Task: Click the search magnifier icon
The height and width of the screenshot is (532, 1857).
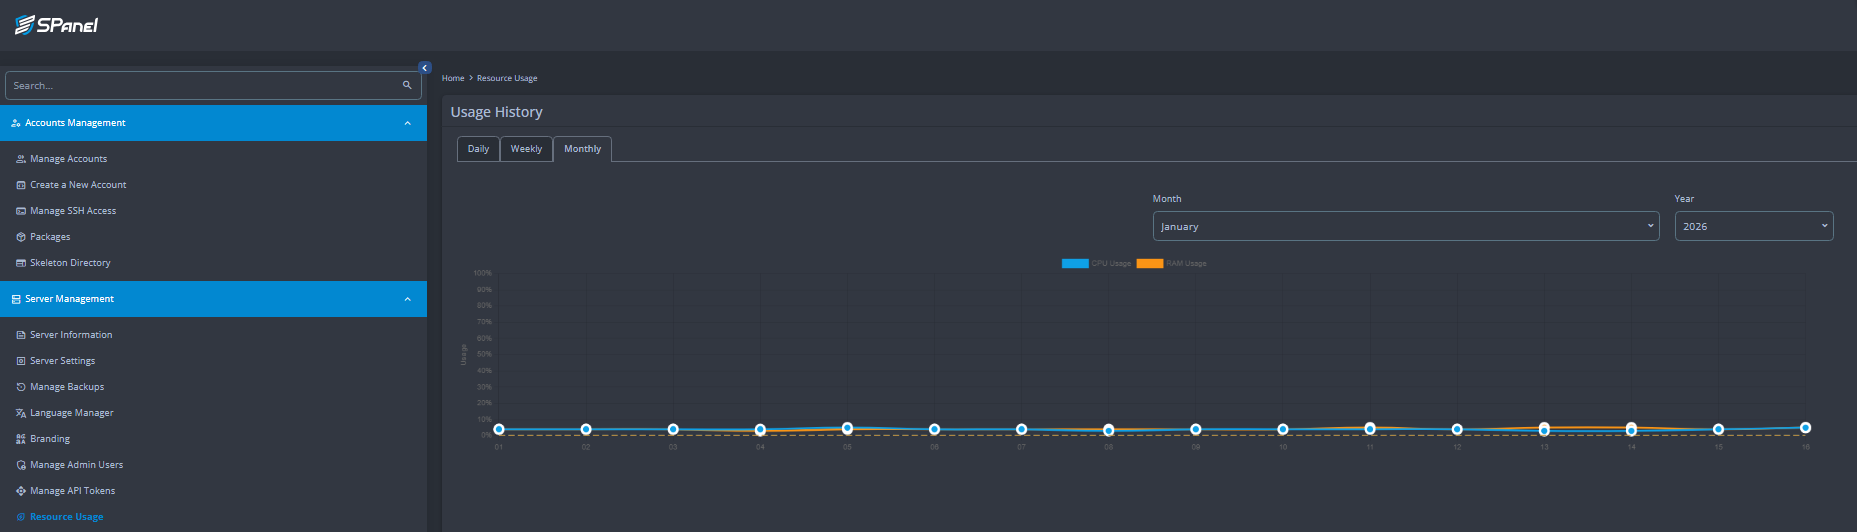Action: 407,85
